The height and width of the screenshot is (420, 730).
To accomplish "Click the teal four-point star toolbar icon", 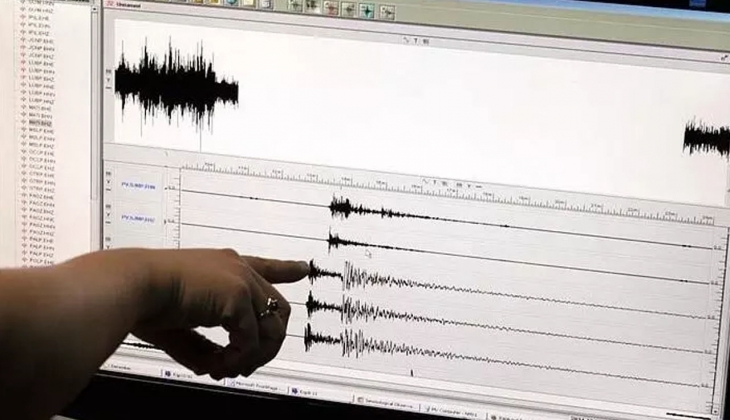I will click(x=366, y=10).
